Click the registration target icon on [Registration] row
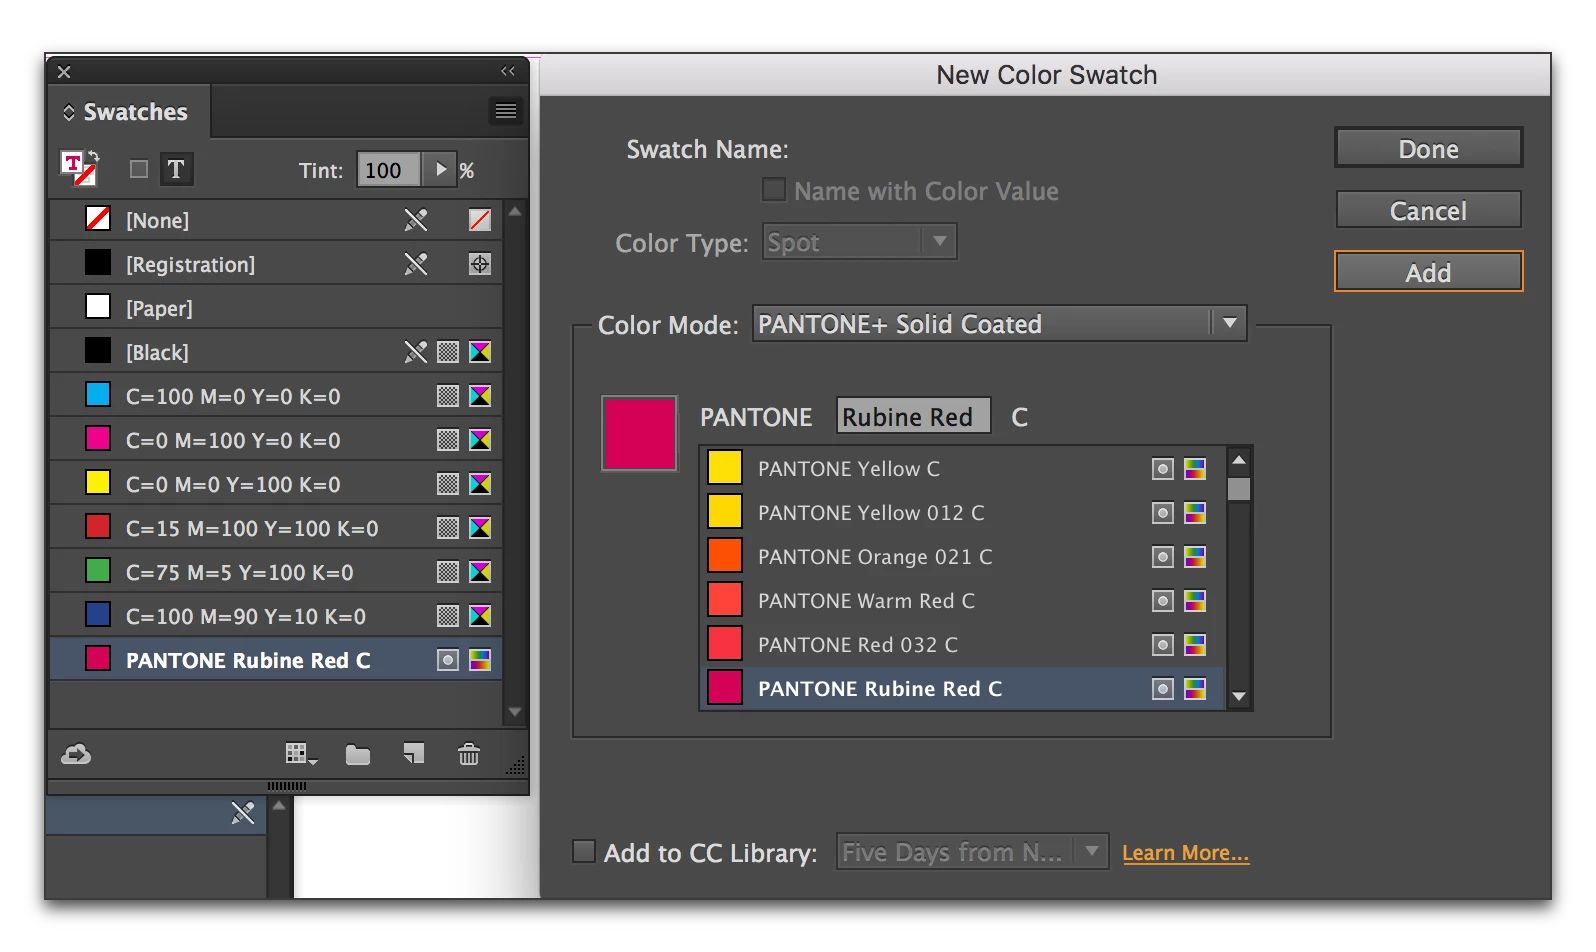1596x952 pixels. coord(480,264)
